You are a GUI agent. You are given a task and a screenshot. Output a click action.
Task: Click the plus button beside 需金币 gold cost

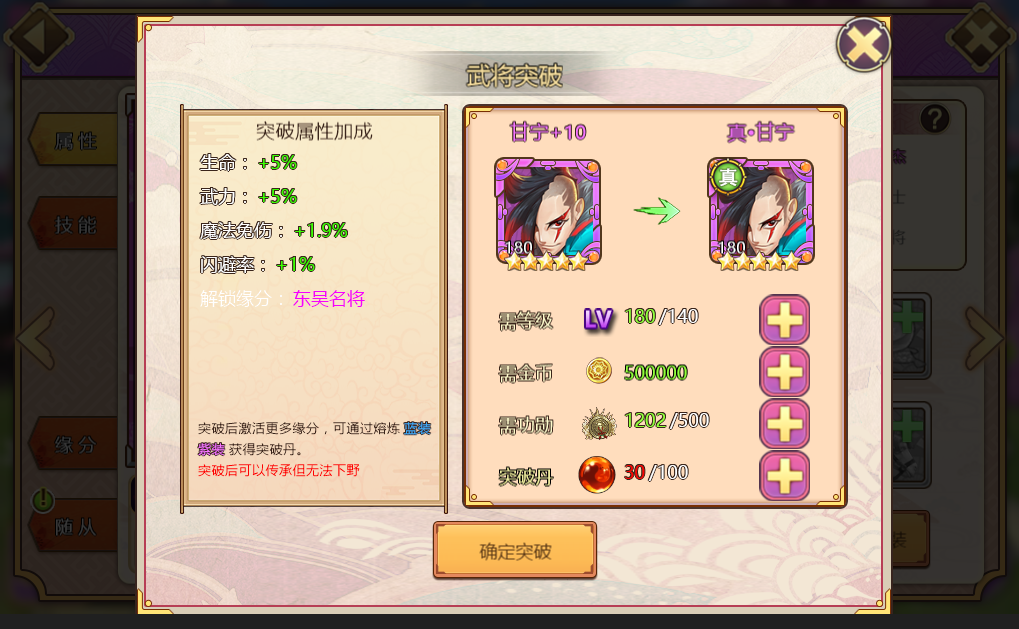784,372
